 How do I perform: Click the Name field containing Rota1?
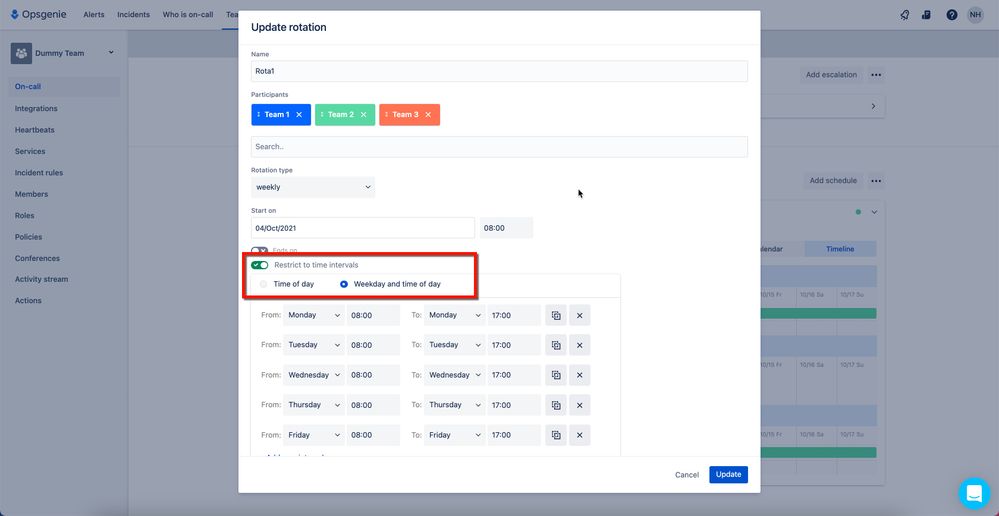(x=499, y=71)
